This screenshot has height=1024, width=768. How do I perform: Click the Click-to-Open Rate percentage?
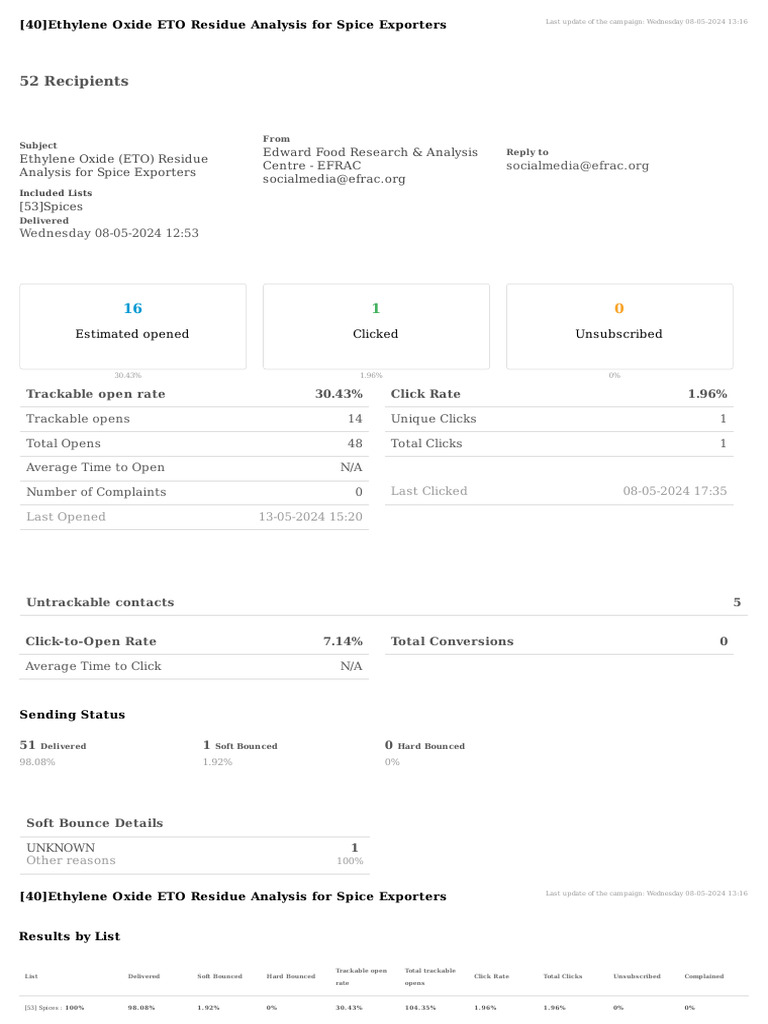(343, 641)
